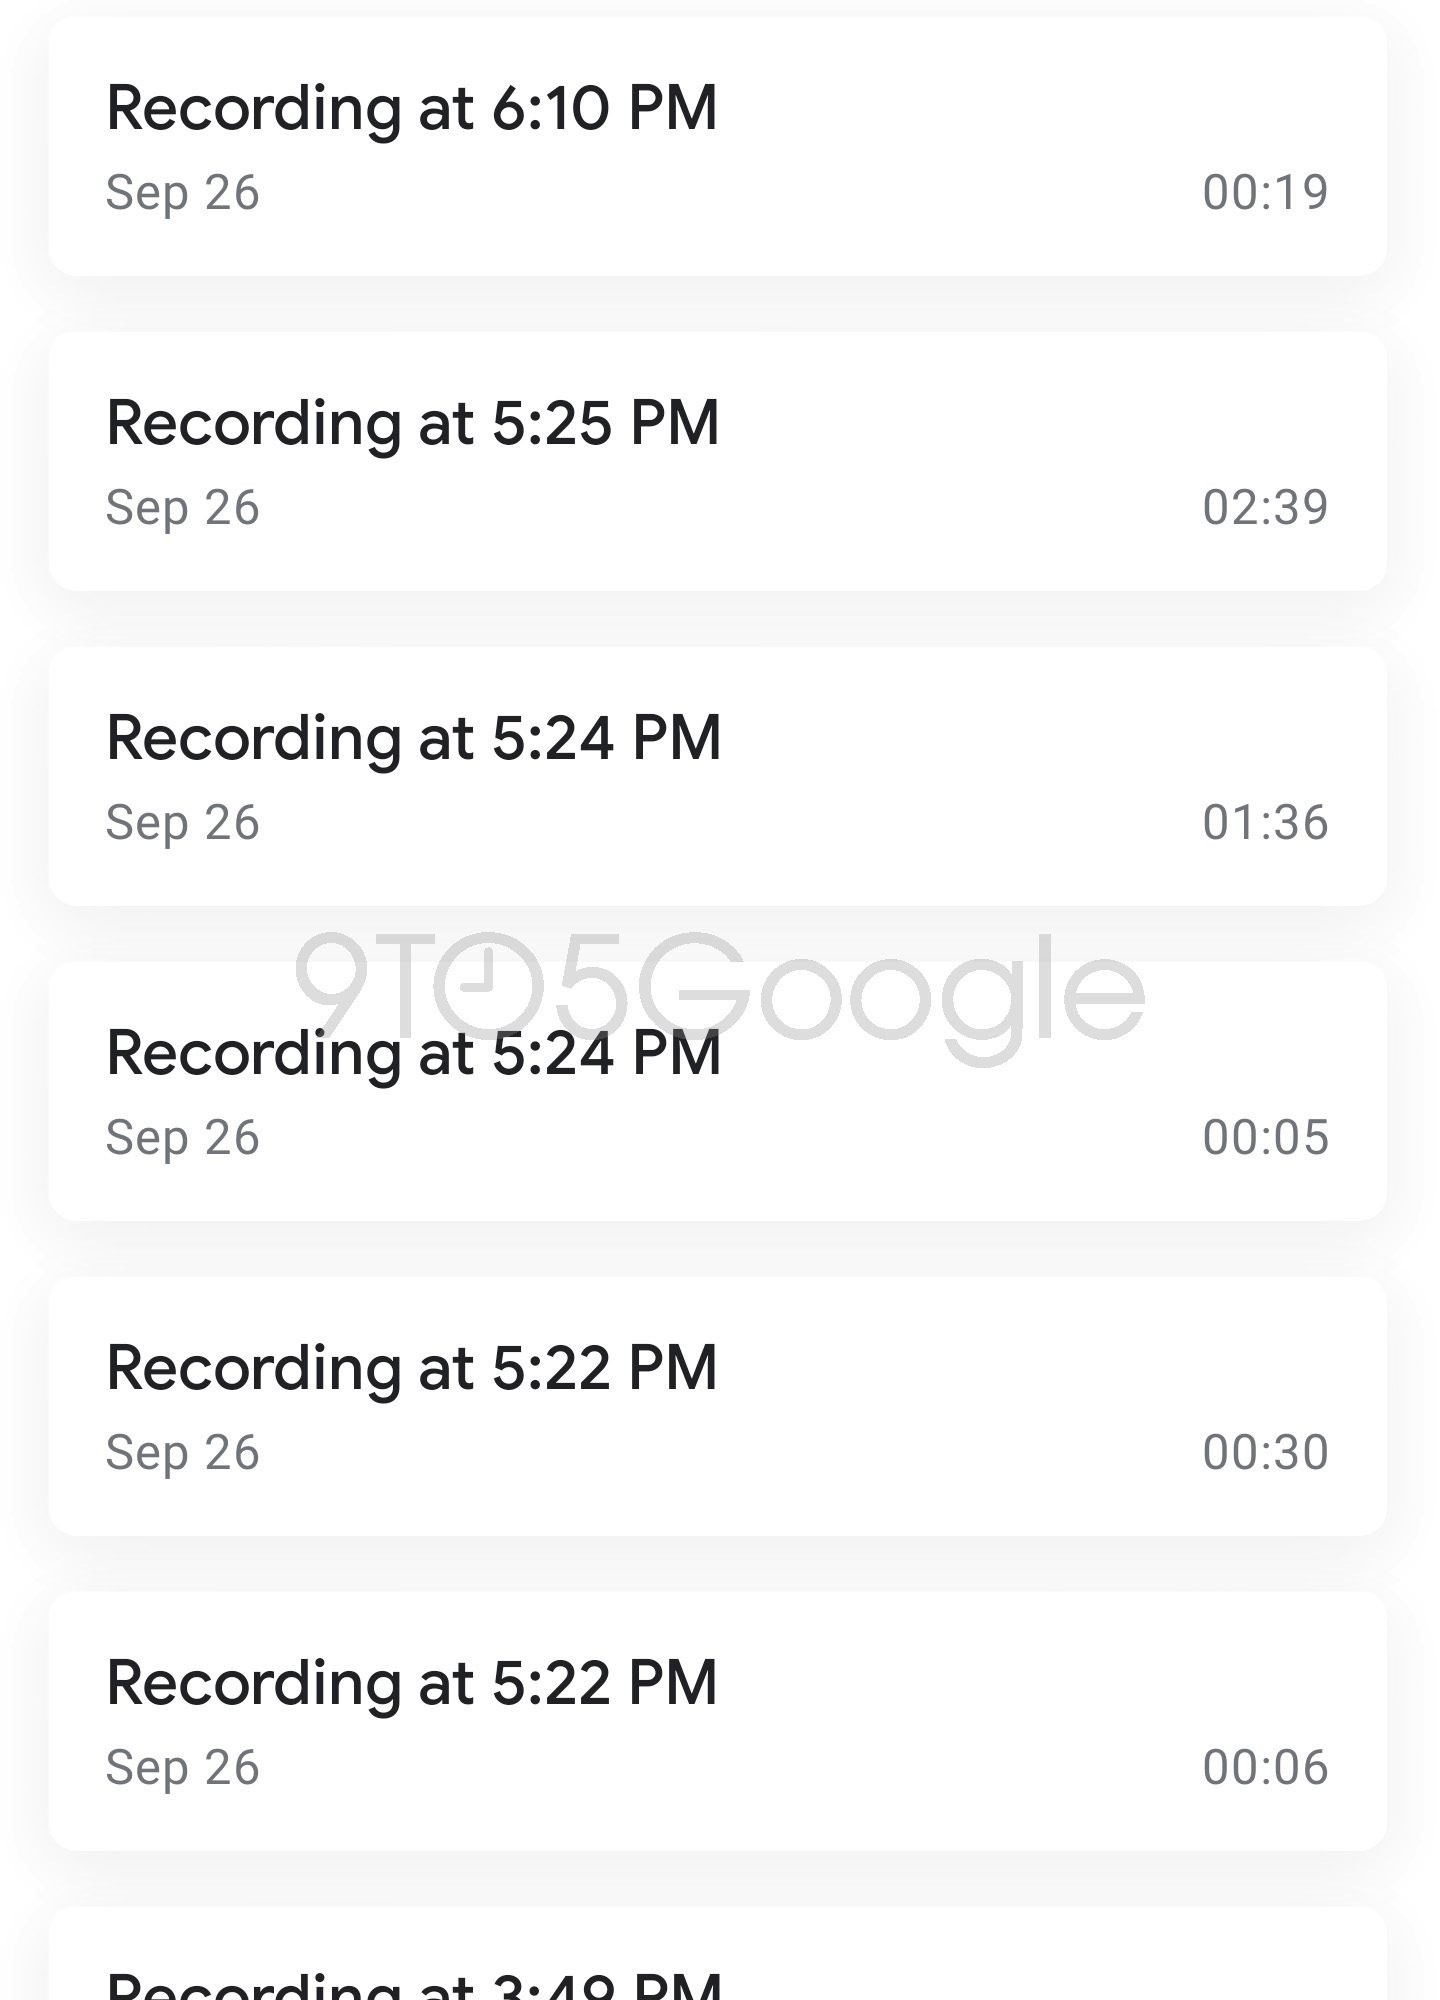
Task: Open the Recording at 6:10 PM entry
Action: [x=412, y=108]
